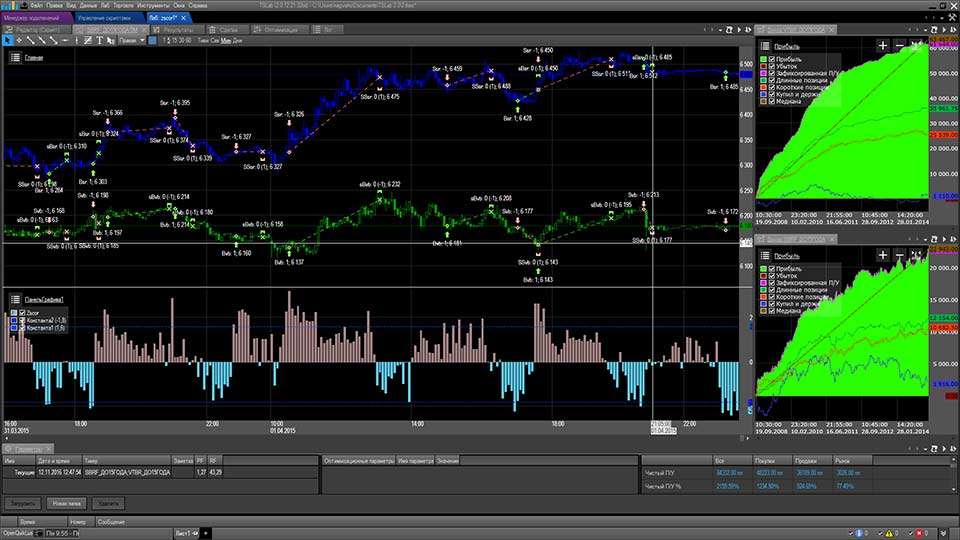Open the Zscor indicator pane menu icon

pos(15,299)
